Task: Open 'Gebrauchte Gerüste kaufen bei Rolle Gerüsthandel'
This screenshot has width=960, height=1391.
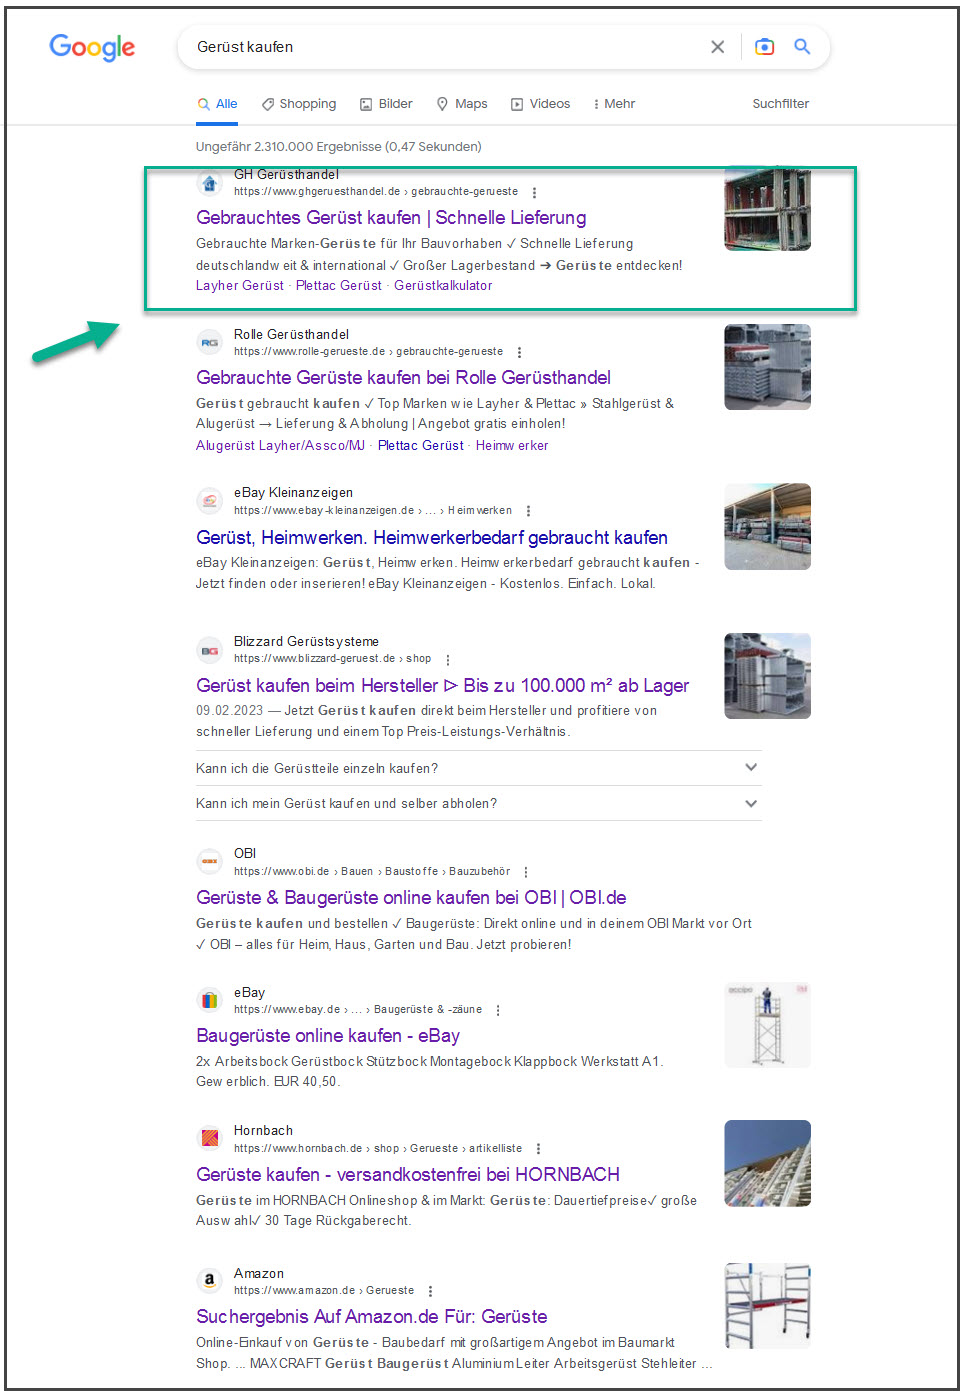Action: coord(403,378)
